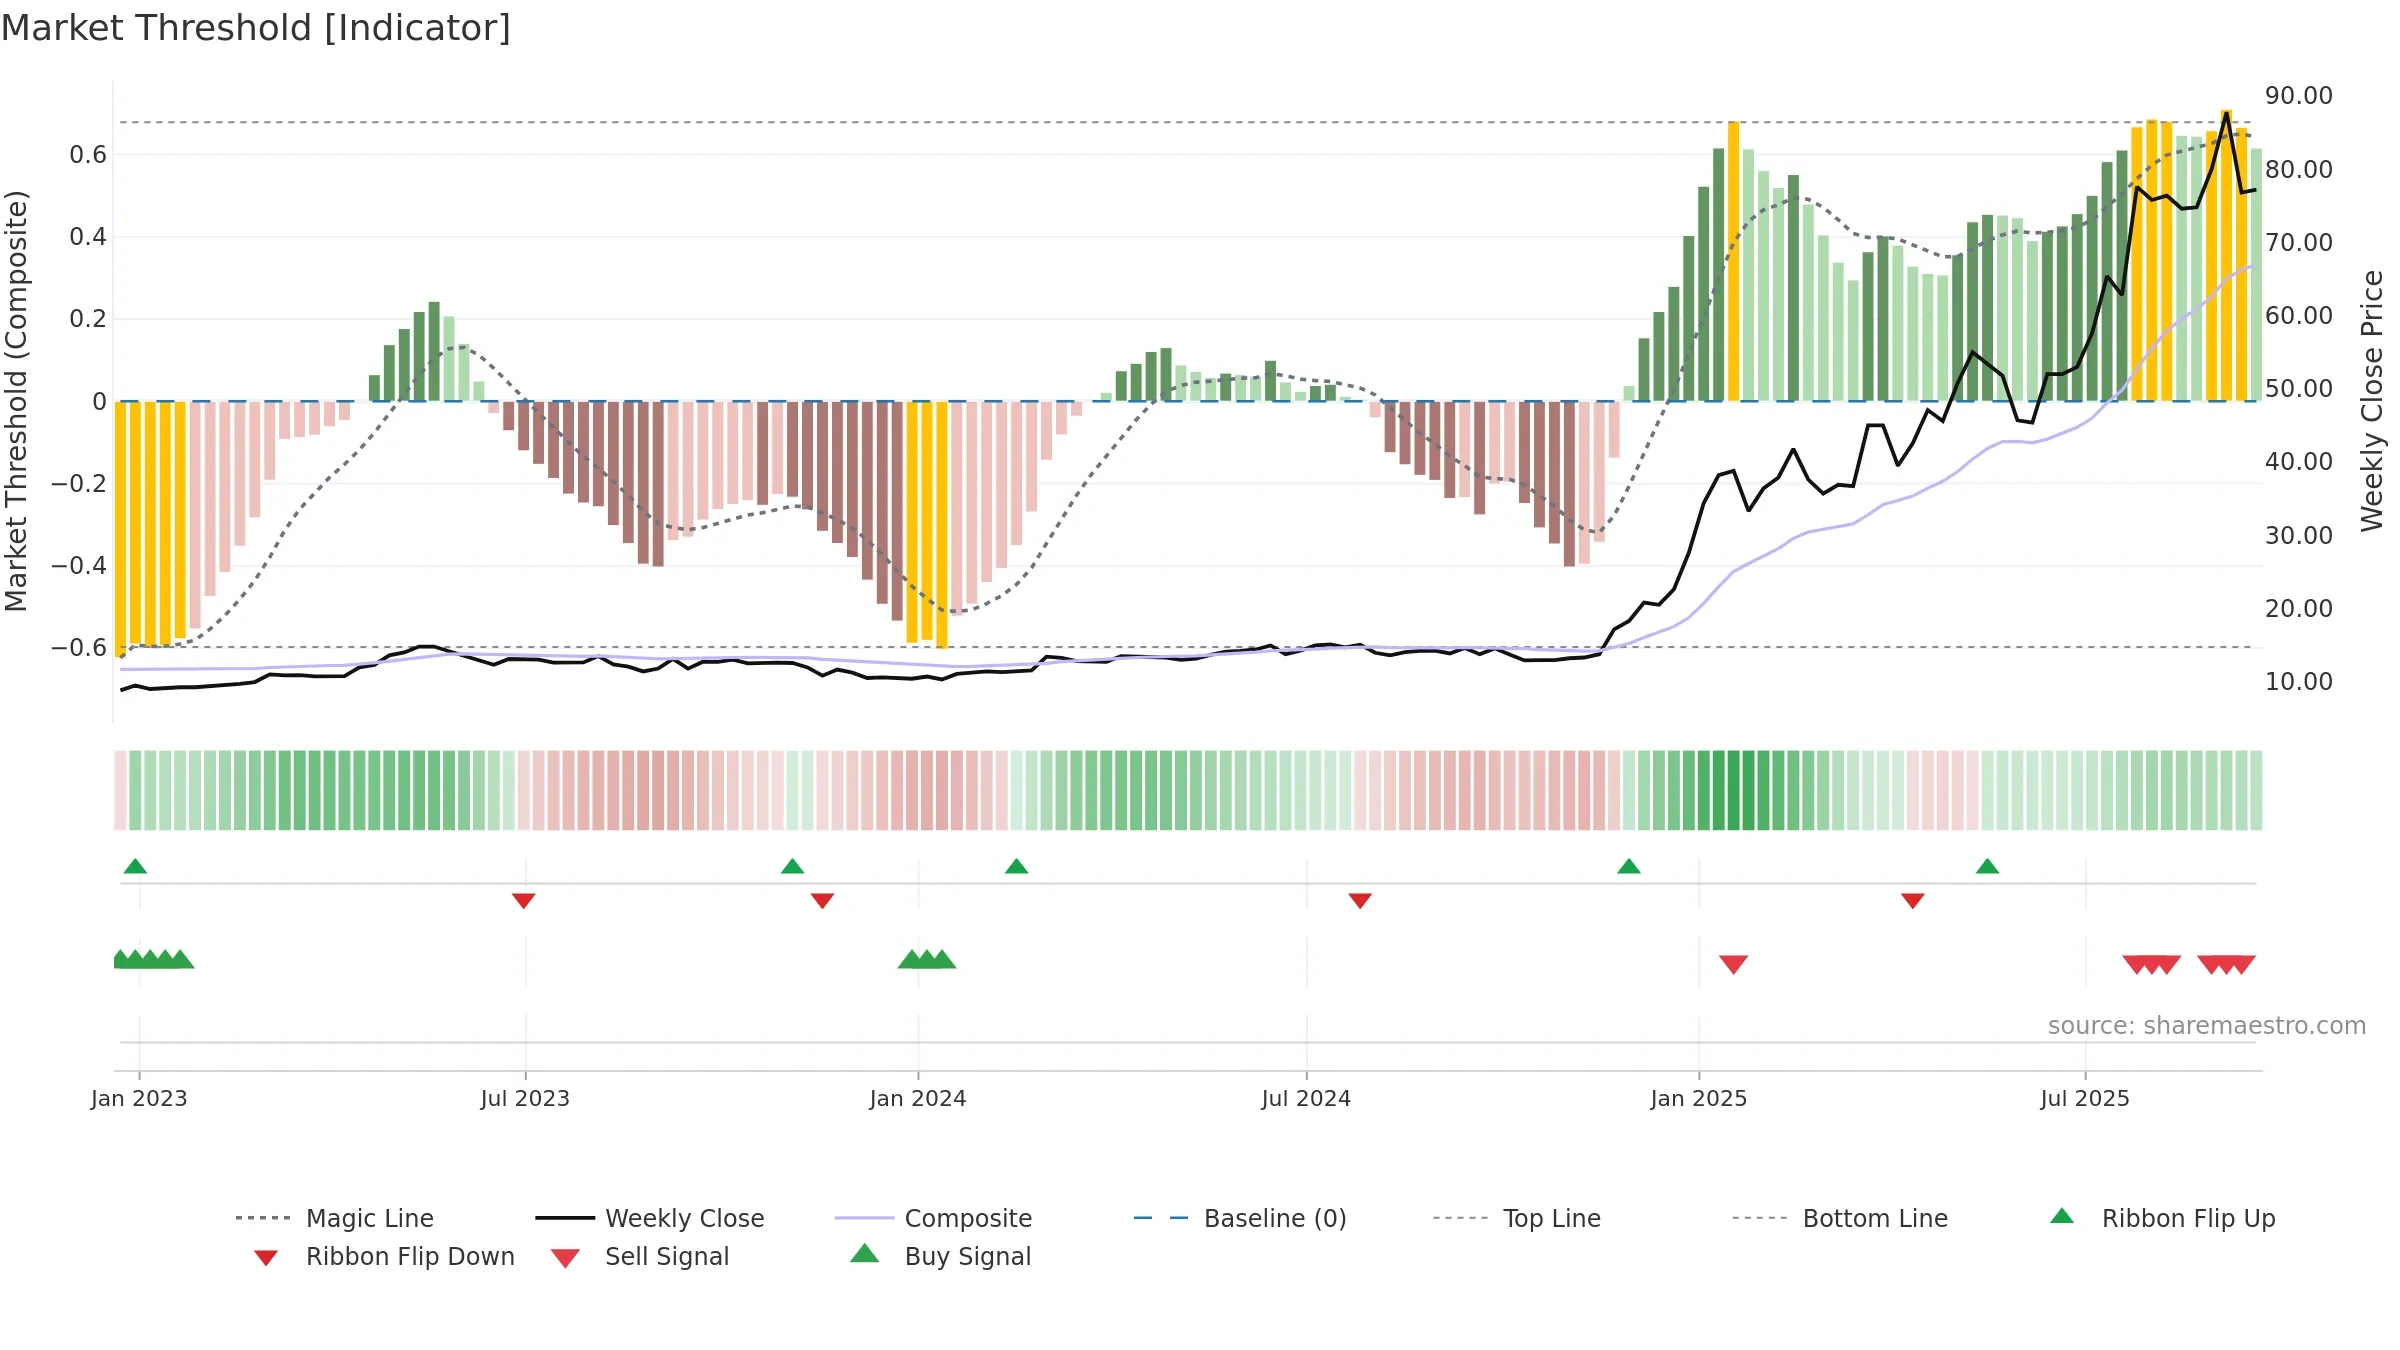Click the ribbon flip down marker after Jul 2024
The width and height of the screenshot is (2400, 1350).
click(x=1360, y=901)
